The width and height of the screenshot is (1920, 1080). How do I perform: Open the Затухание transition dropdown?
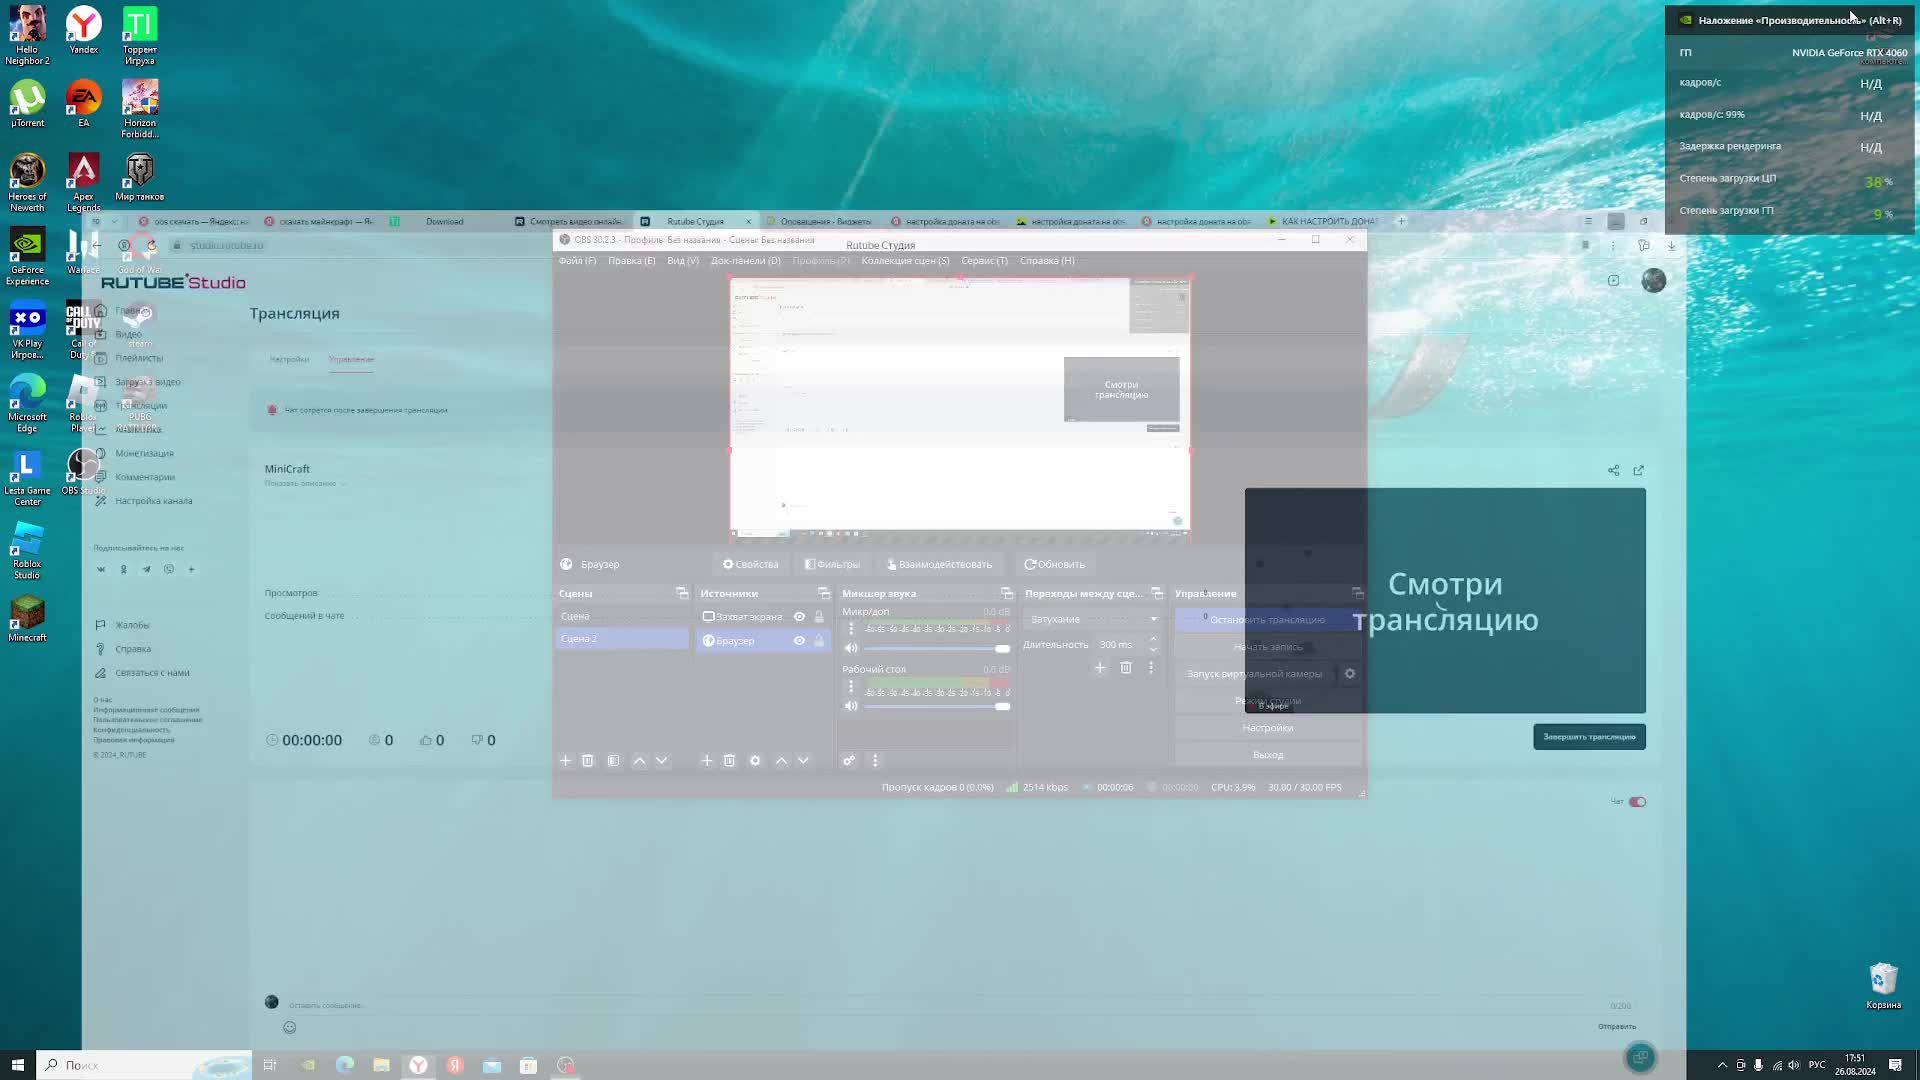(x=1092, y=619)
